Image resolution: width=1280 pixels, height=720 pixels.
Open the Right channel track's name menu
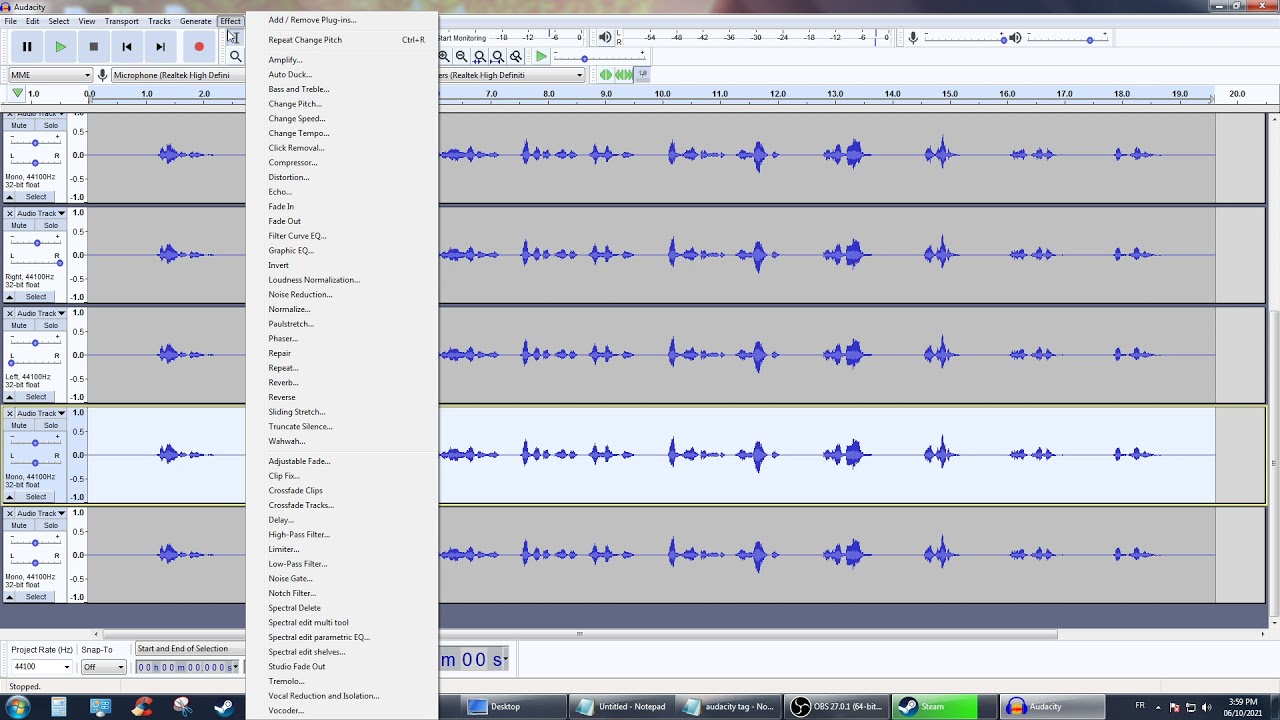pyautogui.click(x=40, y=213)
